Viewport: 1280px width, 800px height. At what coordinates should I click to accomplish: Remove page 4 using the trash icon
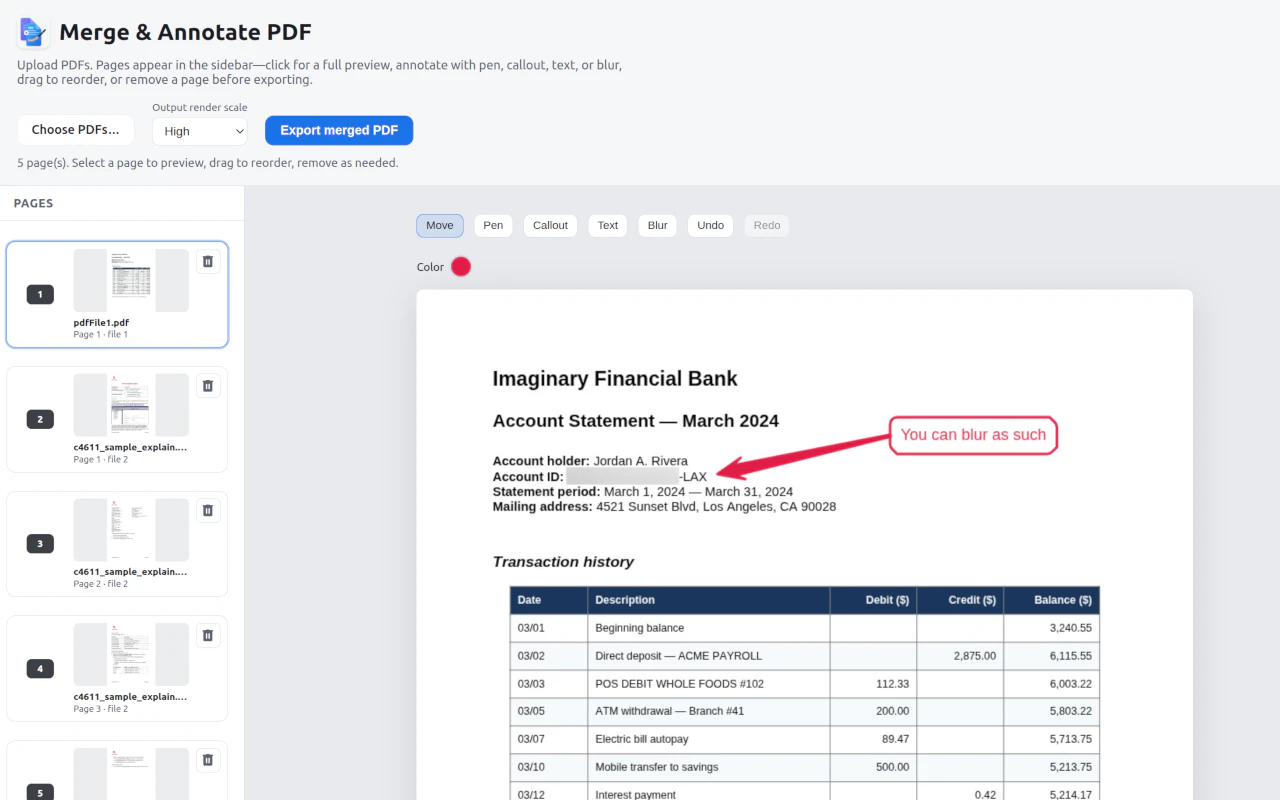(x=208, y=635)
